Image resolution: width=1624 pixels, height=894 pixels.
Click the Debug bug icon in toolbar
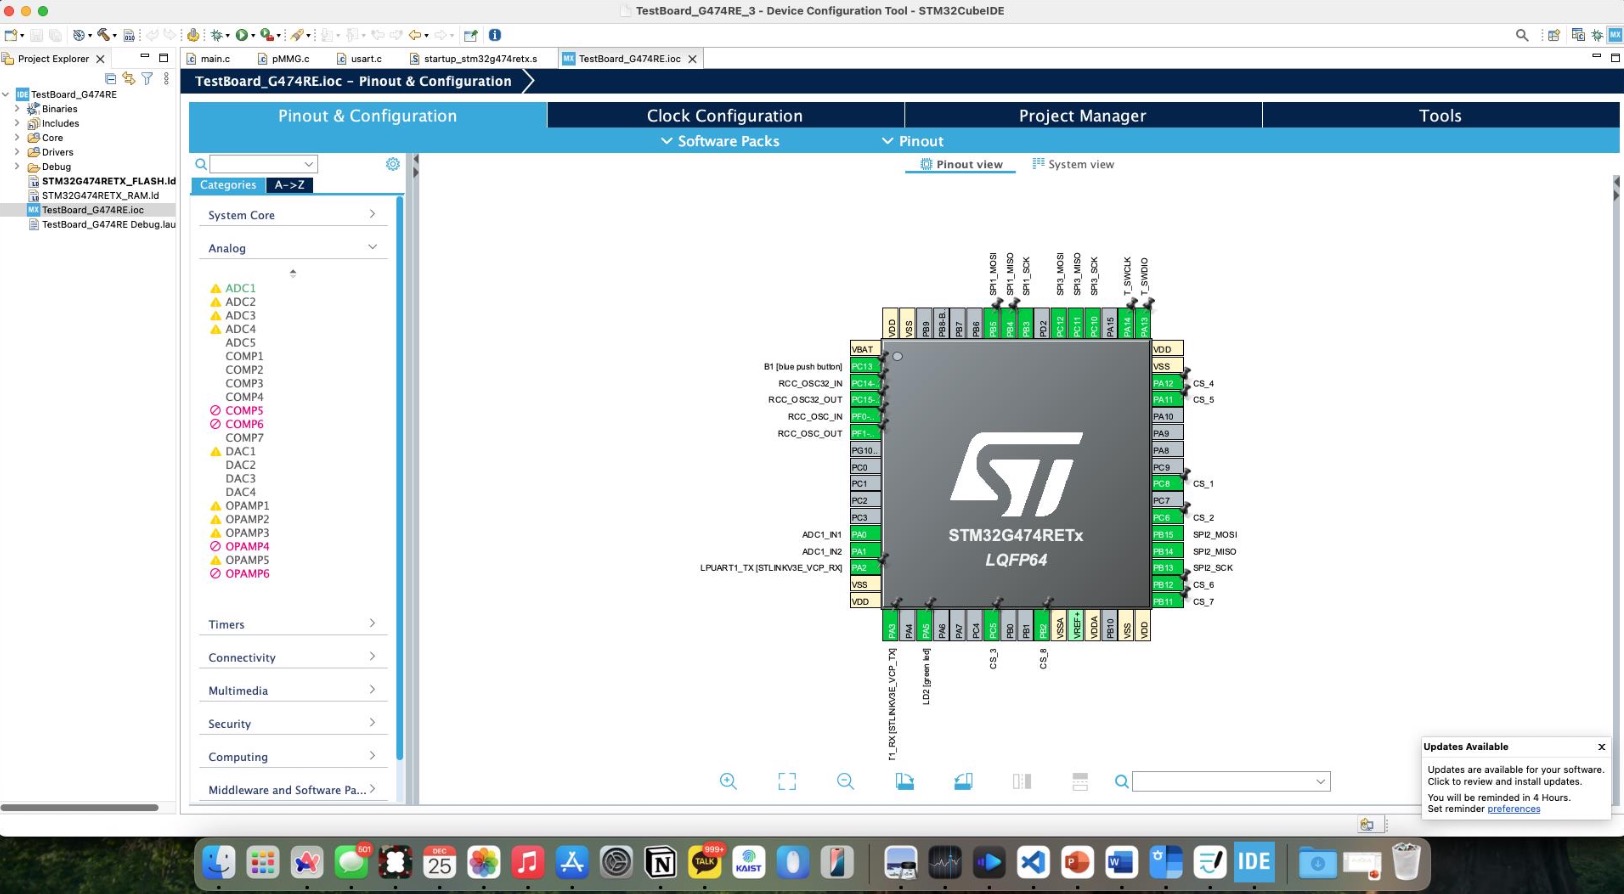[216, 35]
